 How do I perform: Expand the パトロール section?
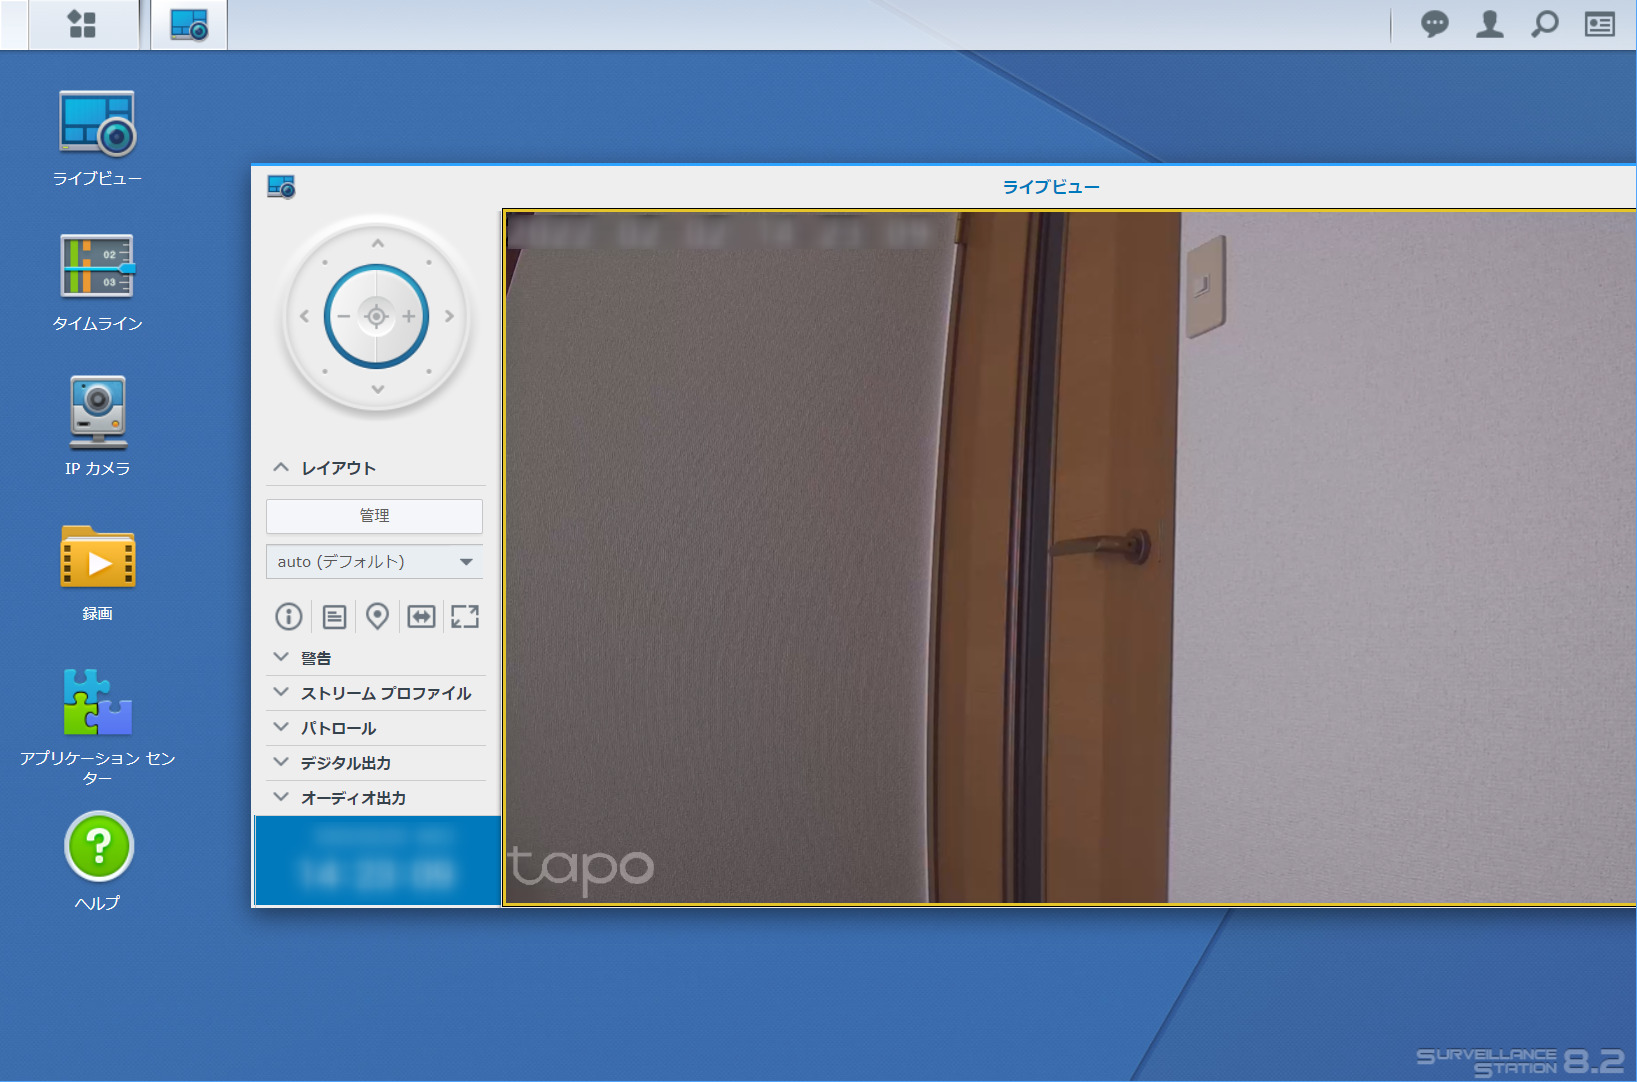[x=376, y=728]
